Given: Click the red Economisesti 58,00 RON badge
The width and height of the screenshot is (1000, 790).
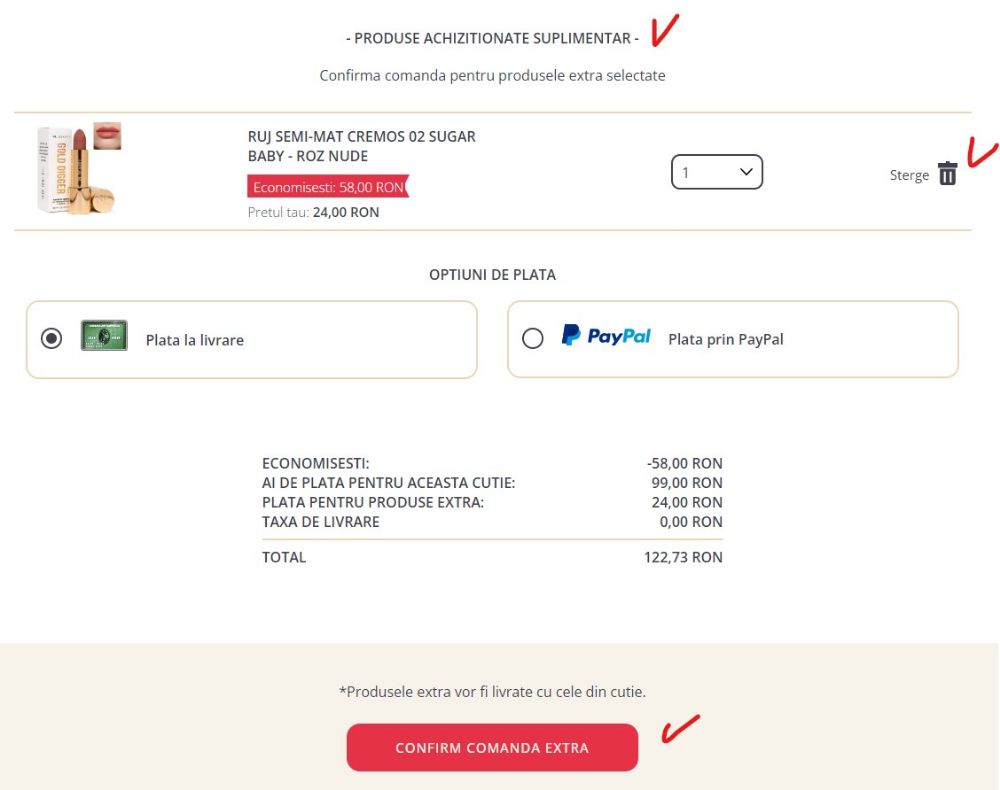Looking at the screenshot, I should point(328,187).
